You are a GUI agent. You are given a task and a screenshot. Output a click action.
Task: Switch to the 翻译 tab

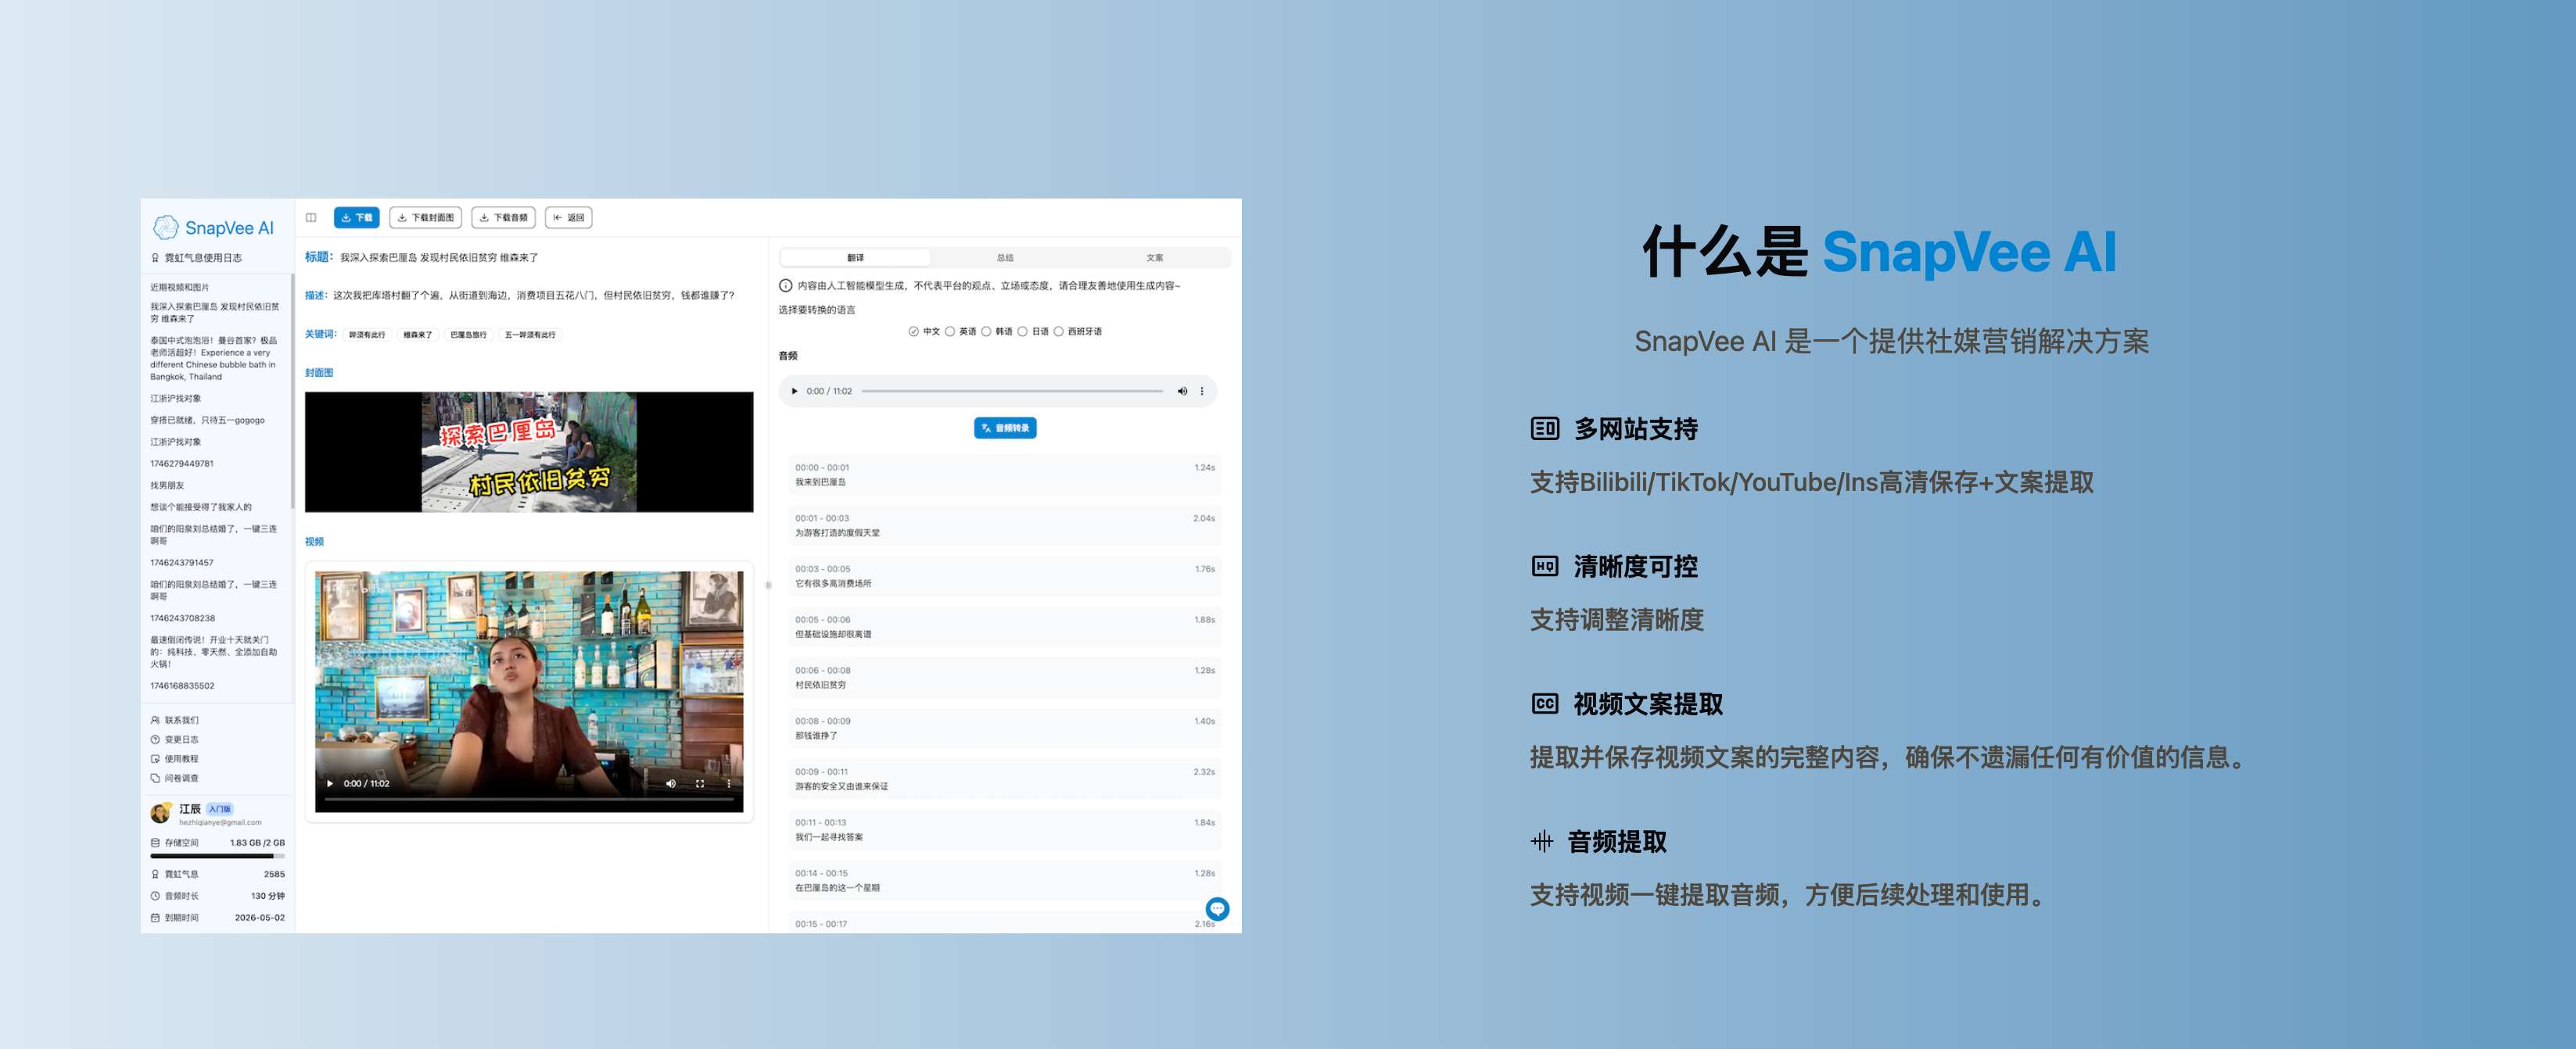tap(855, 258)
